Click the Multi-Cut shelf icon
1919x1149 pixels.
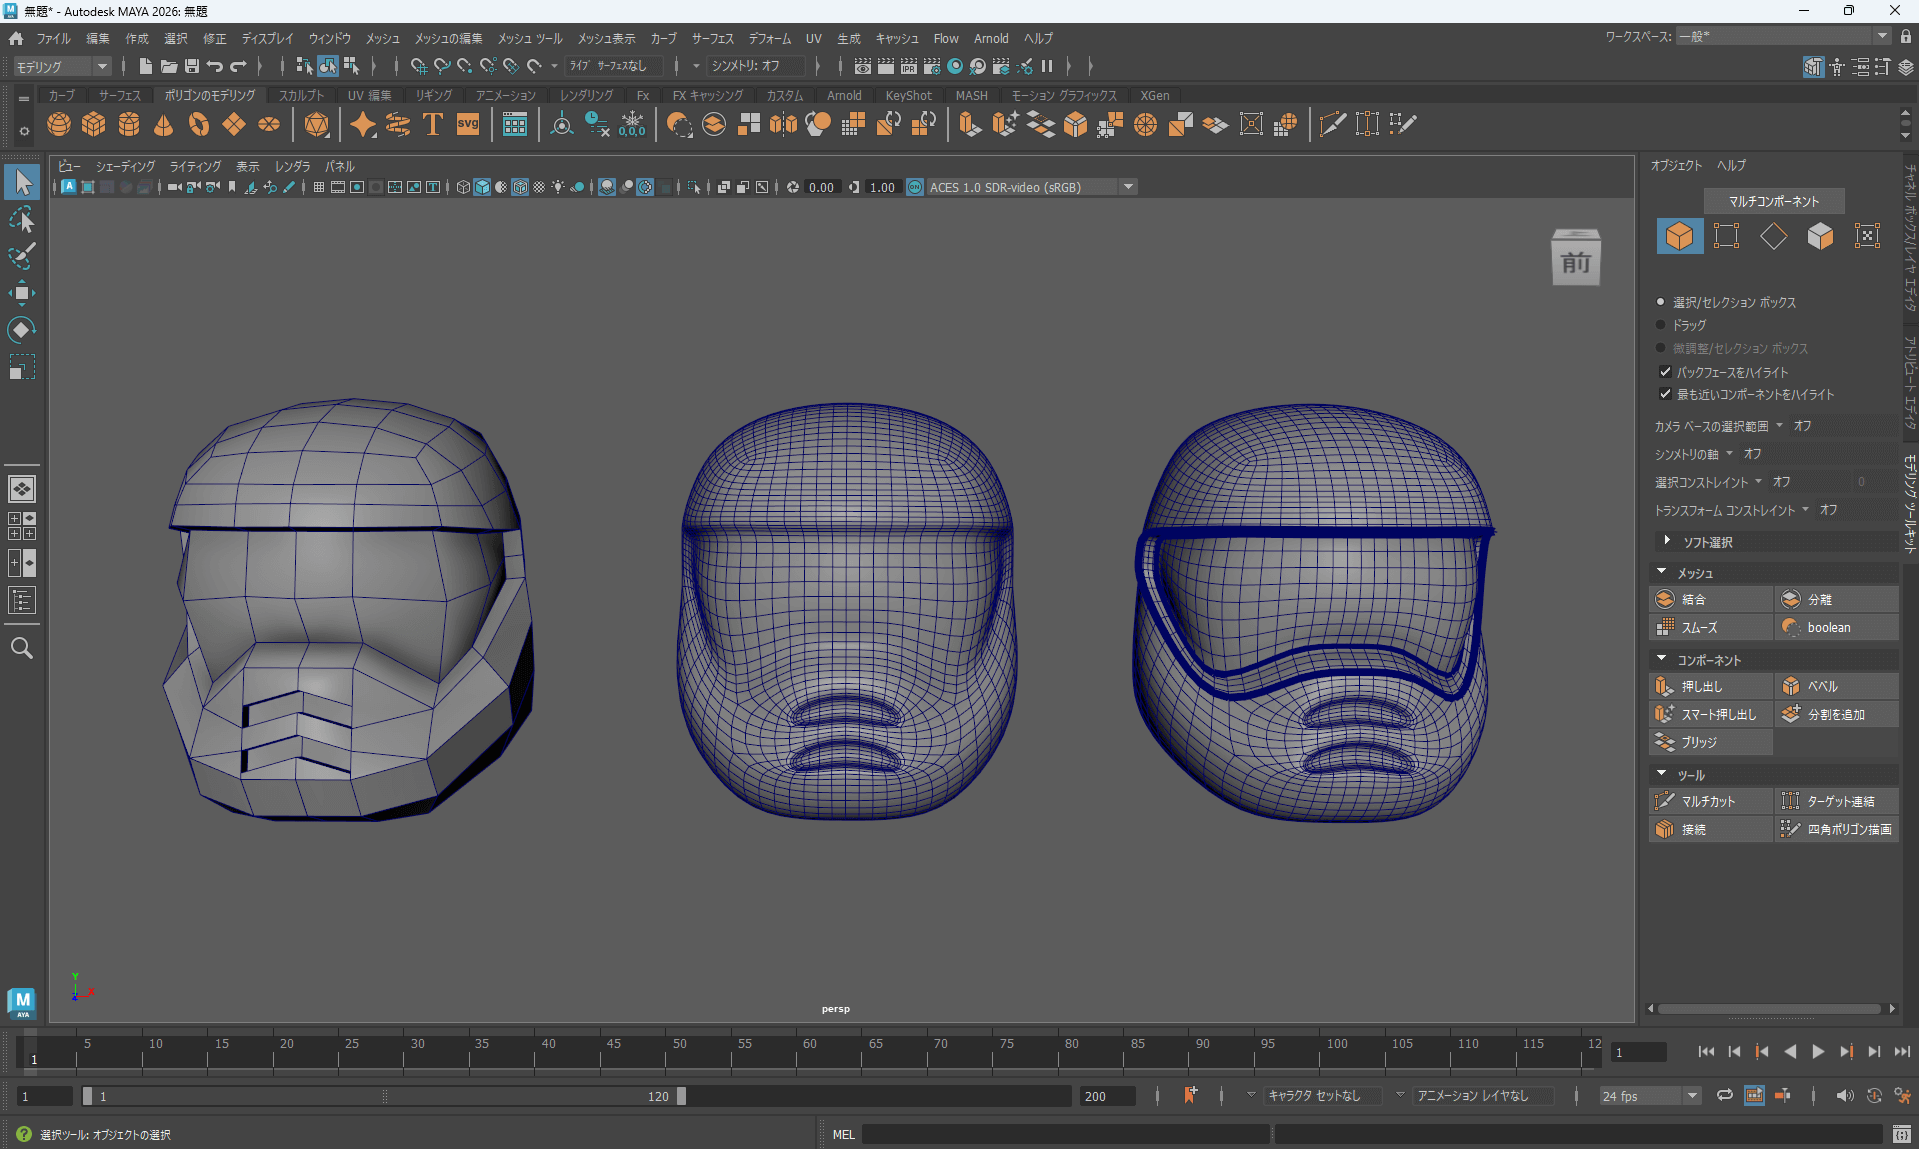[x=1332, y=124]
